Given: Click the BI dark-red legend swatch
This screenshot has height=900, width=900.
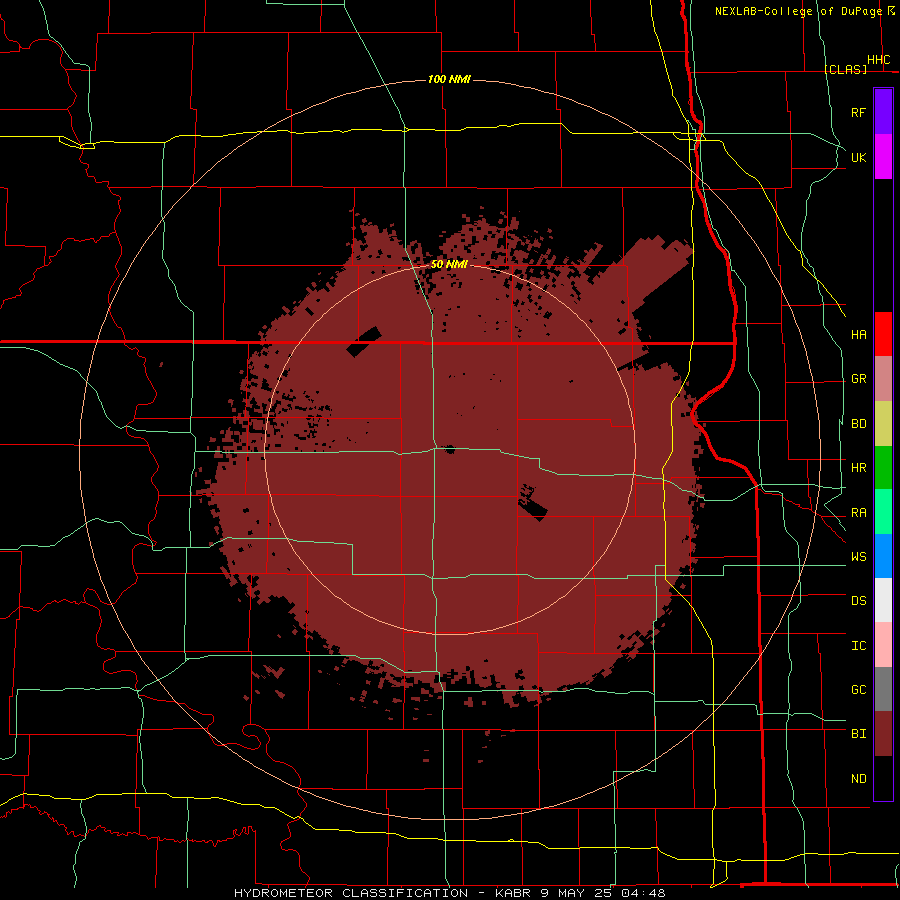Looking at the screenshot, I should click(x=883, y=734).
